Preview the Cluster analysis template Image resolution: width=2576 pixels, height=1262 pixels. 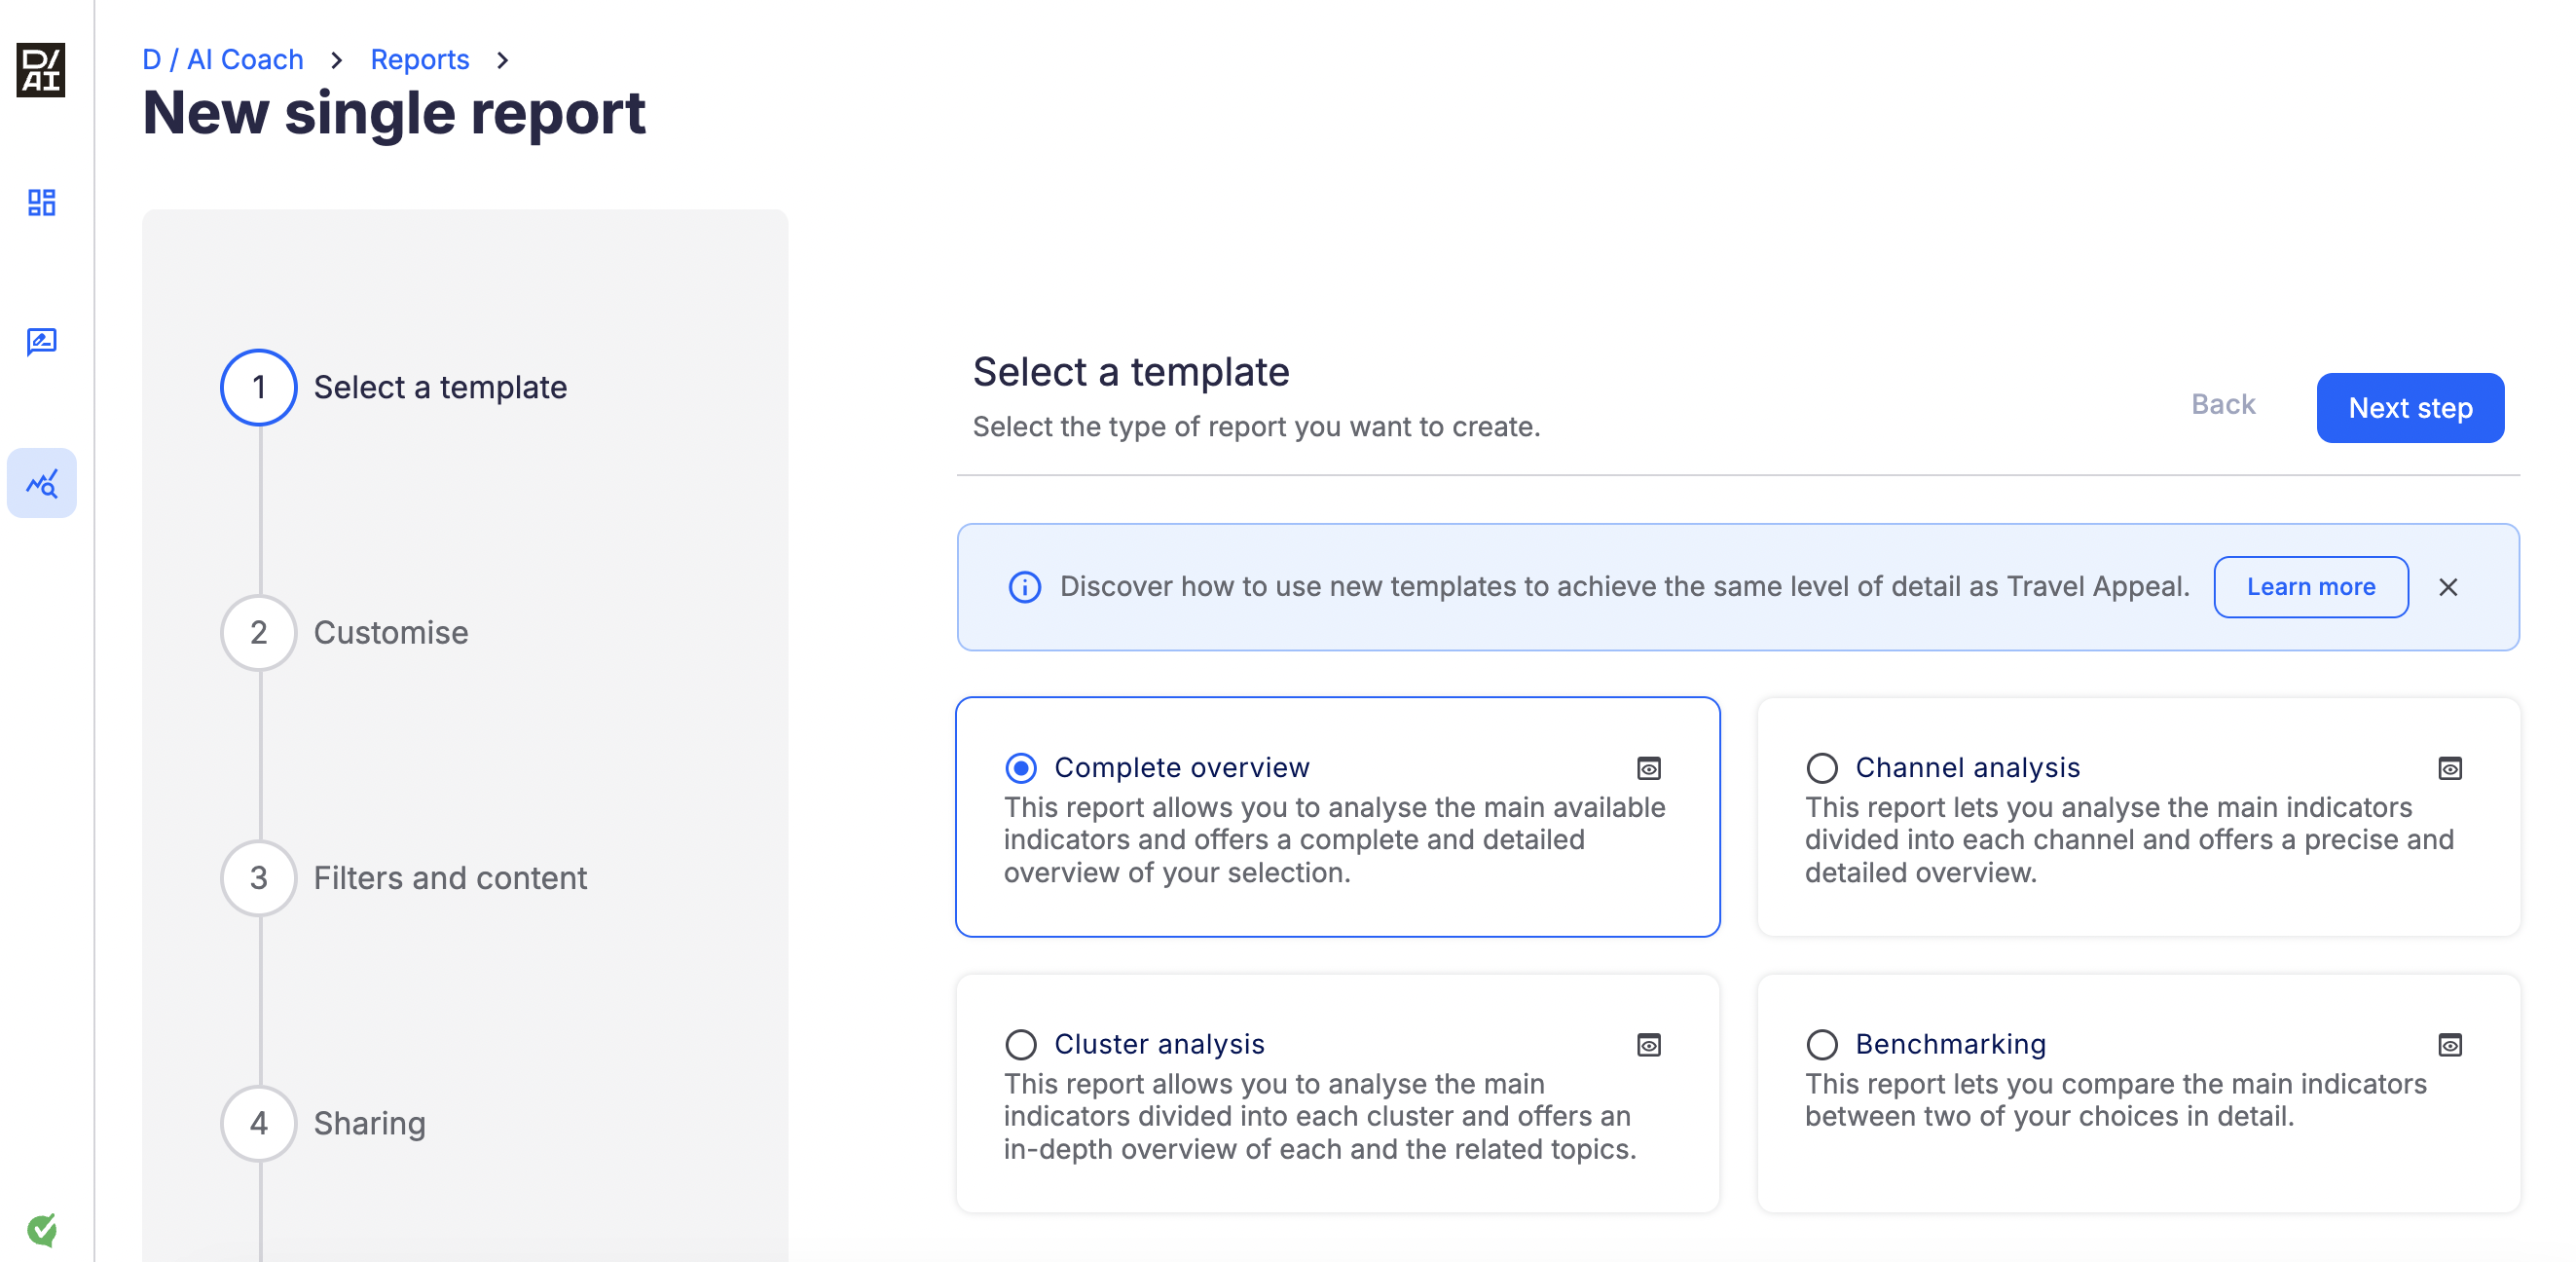coord(1649,1045)
